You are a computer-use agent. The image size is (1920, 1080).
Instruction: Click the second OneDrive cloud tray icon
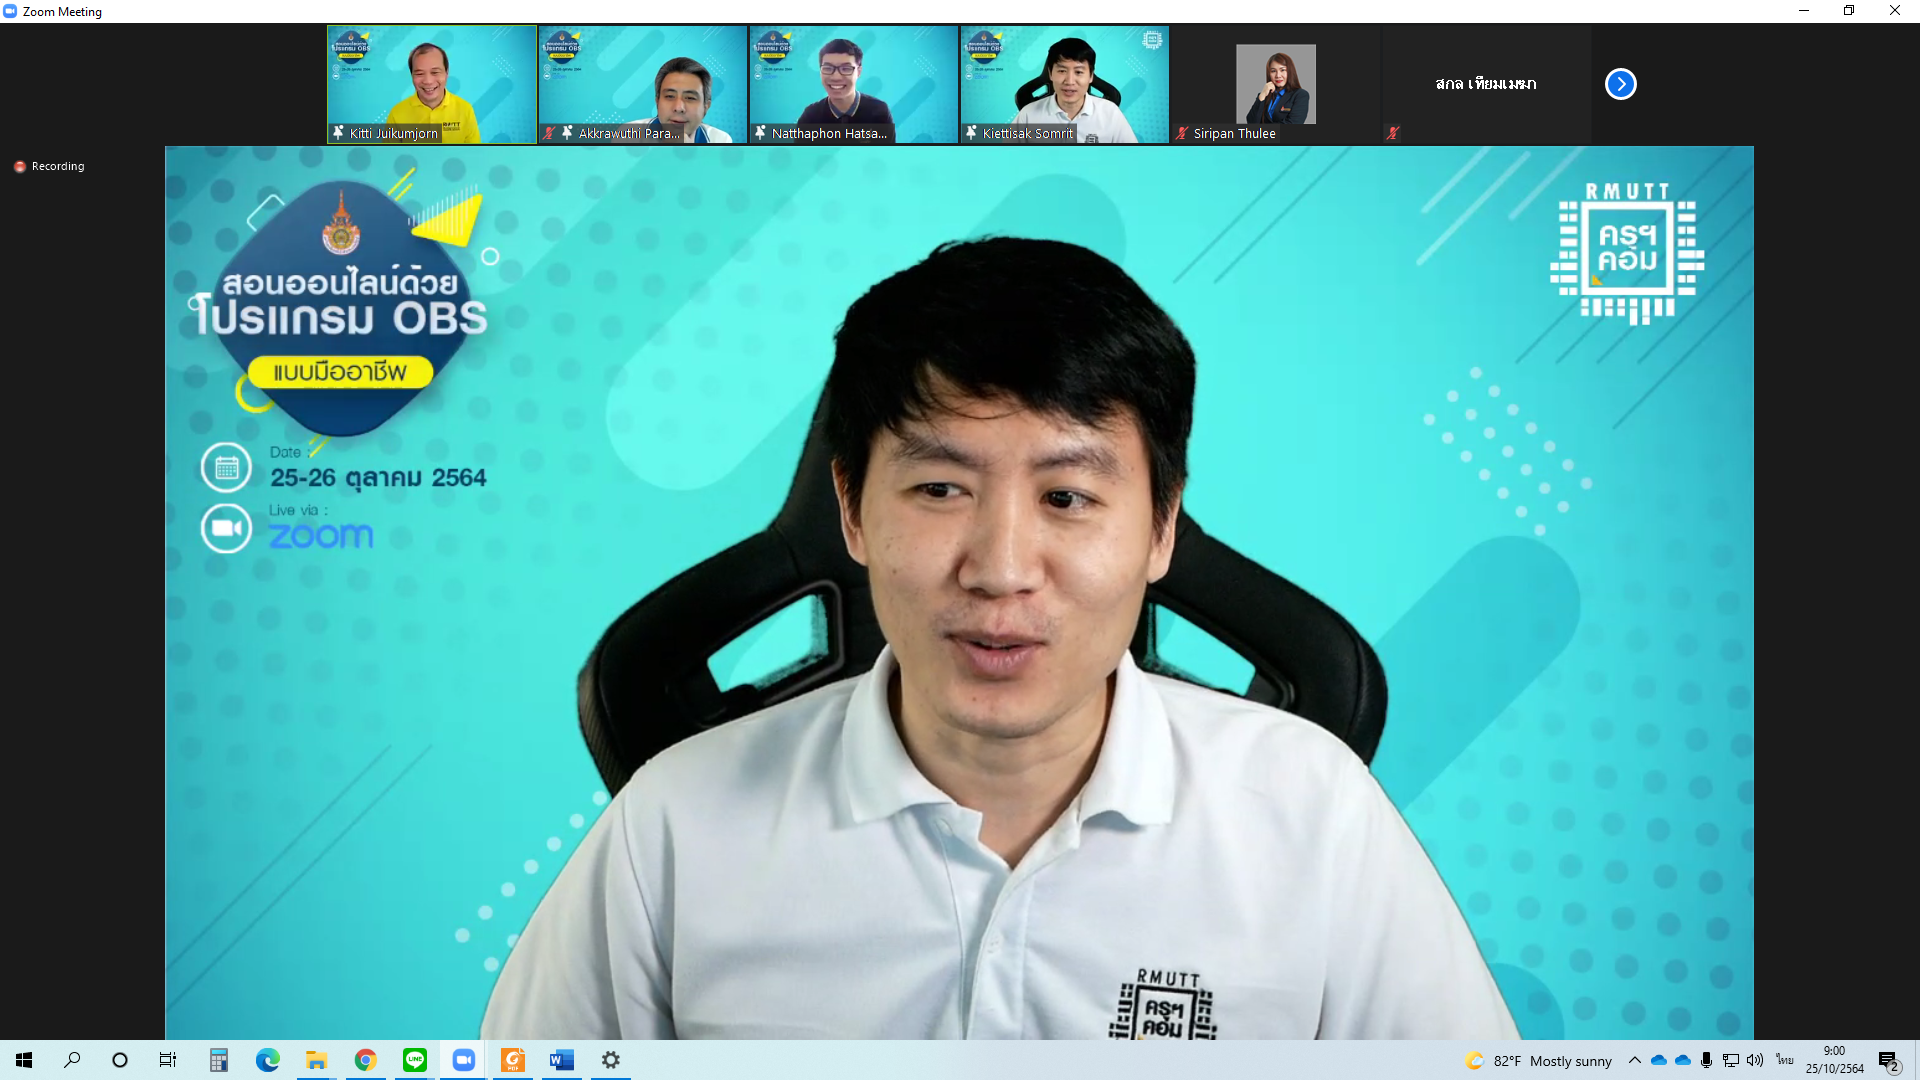click(x=1683, y=1060)
